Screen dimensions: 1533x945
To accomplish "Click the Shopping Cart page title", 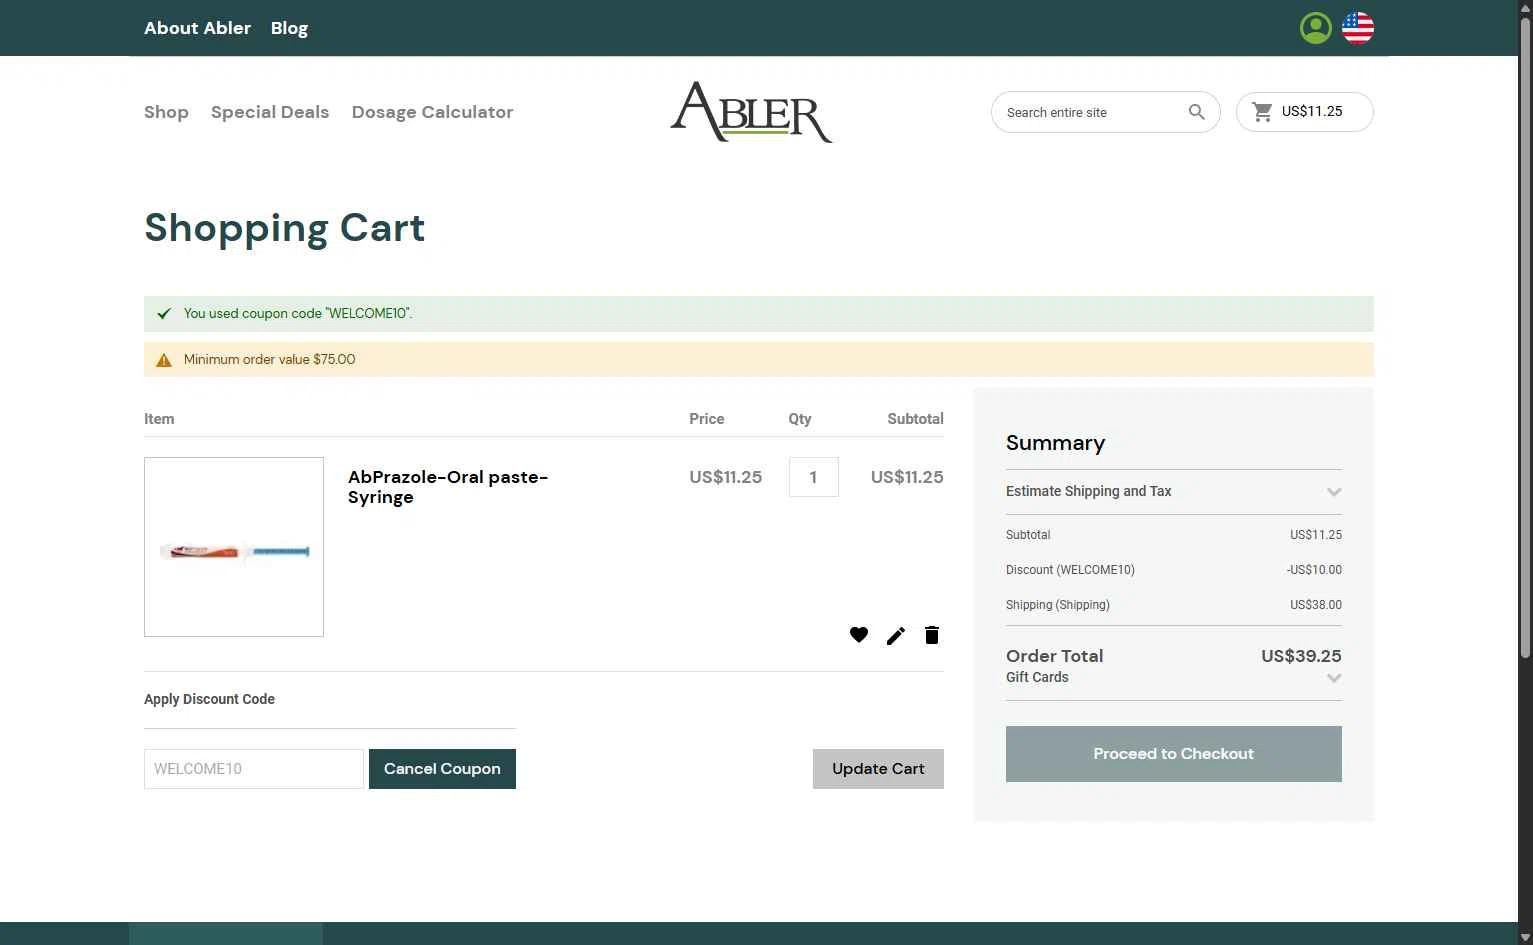I will tap(285, 228).
